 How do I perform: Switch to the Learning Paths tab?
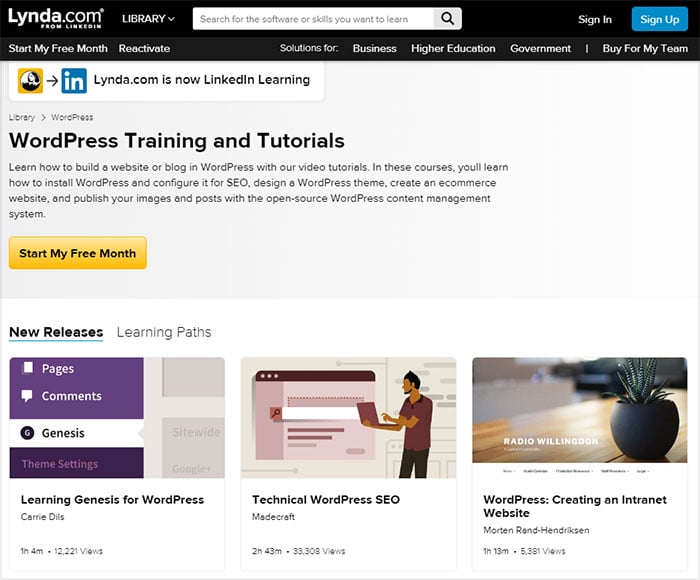coord(164,332)
